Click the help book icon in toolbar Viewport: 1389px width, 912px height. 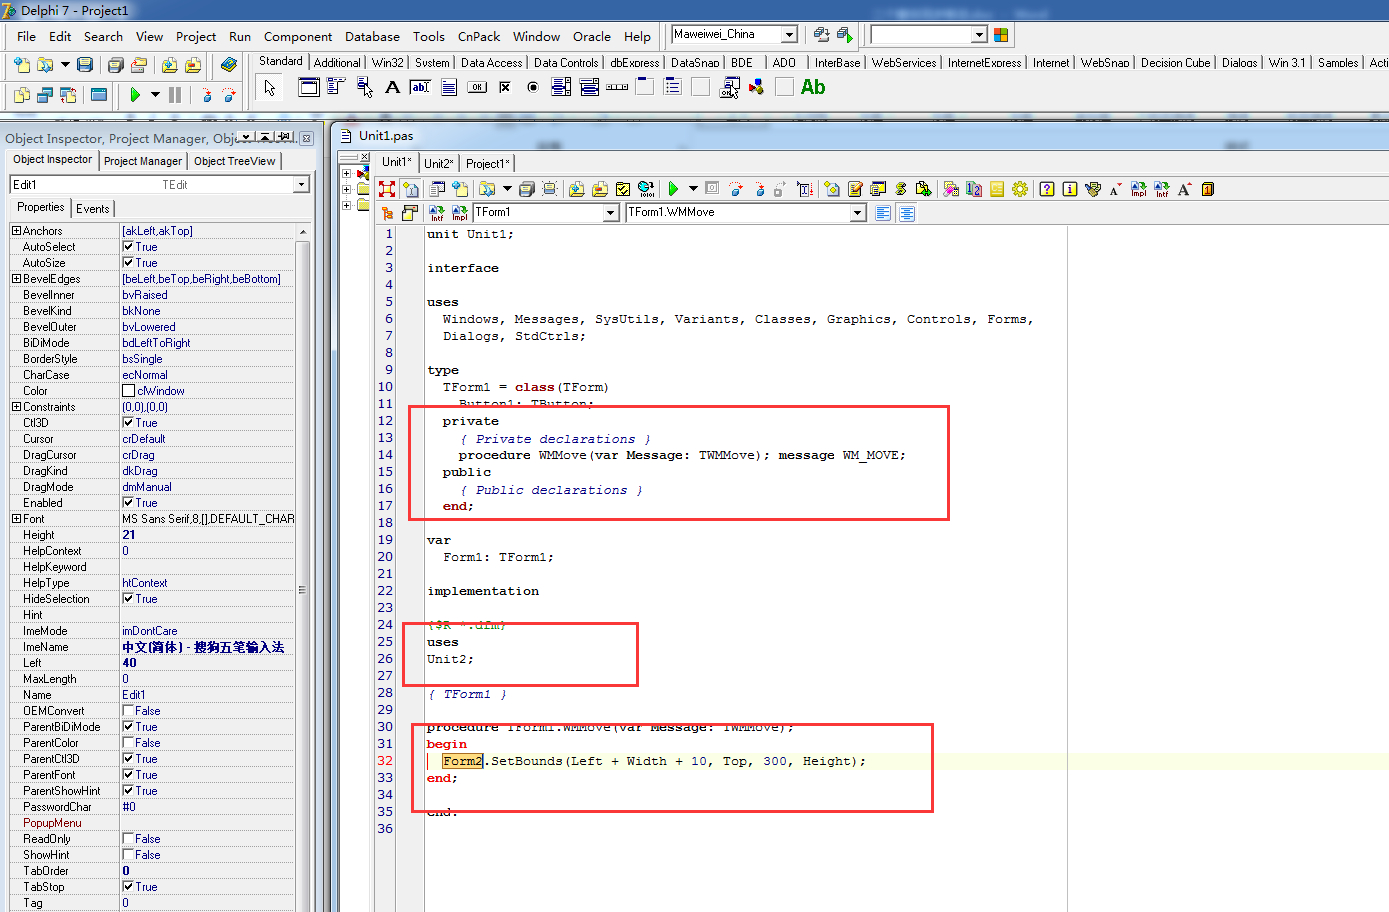pos(229,65)
